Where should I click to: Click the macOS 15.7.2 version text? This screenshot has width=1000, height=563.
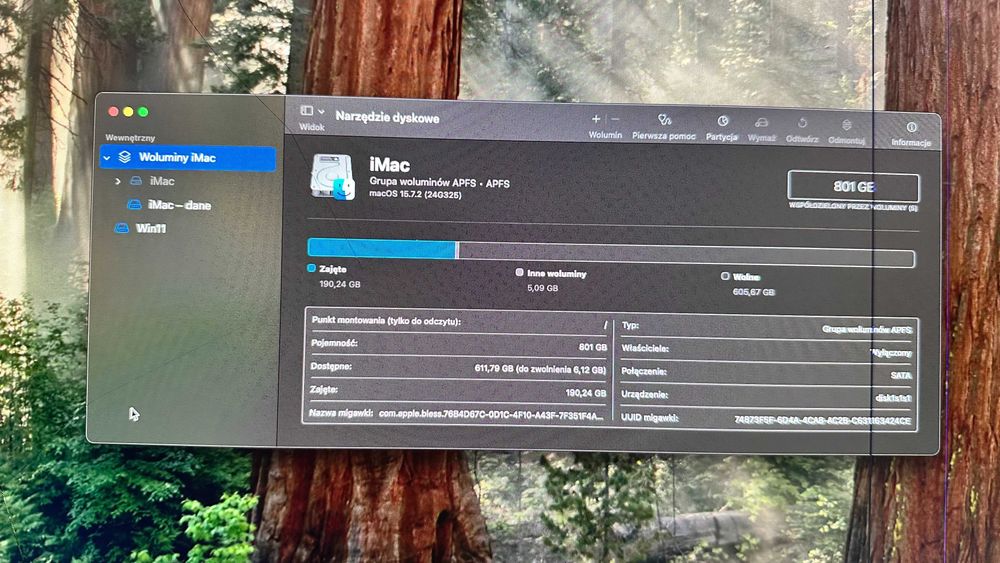tap(415, 194)
